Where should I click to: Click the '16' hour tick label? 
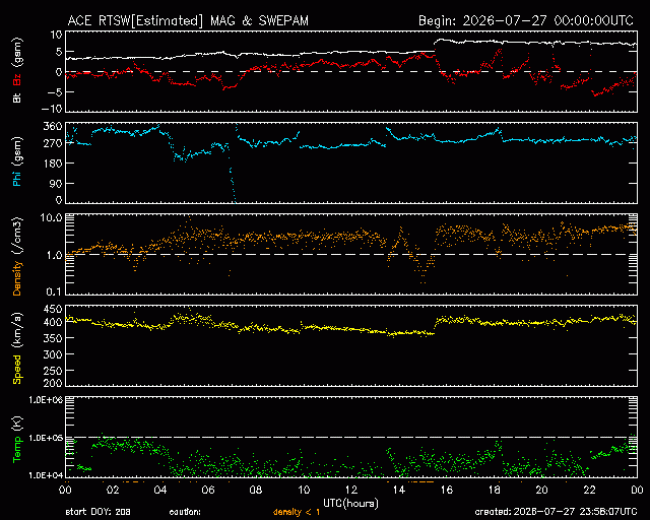pyautogui.click(x=446, y=490)
